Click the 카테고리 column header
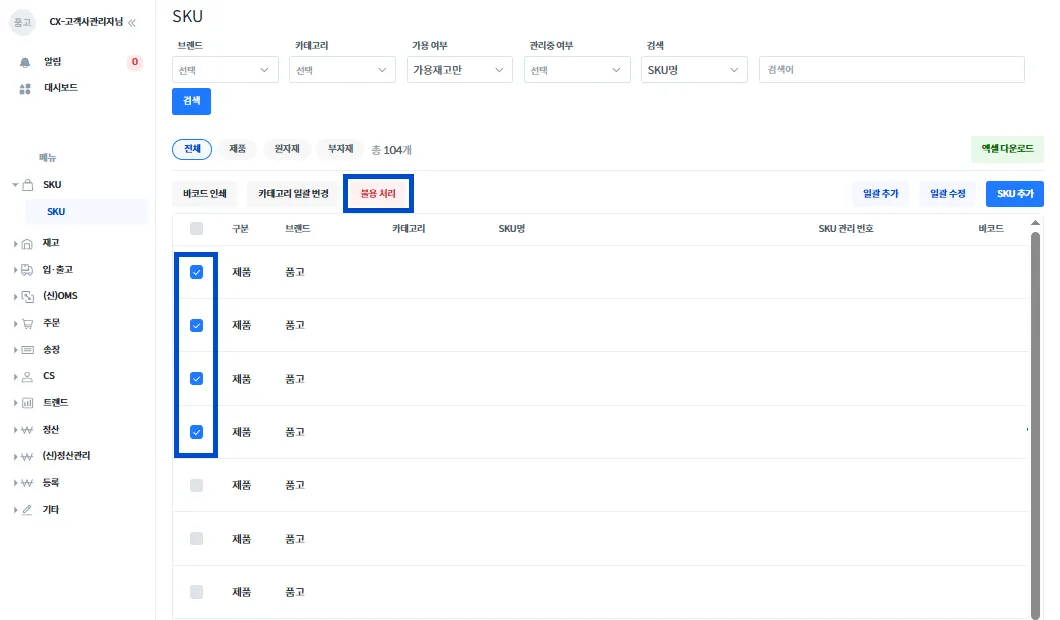1060x620 pixels. 408,229
